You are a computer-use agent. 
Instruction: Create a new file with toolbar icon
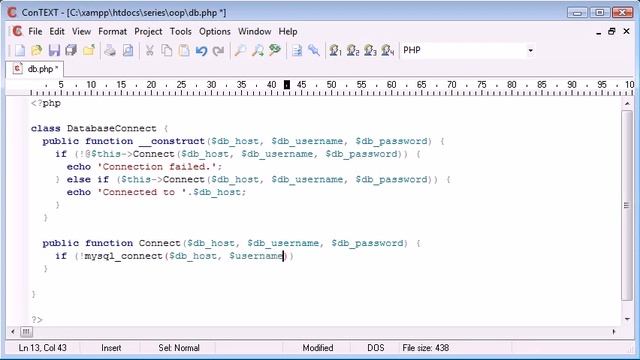click(x=20, y=51)
